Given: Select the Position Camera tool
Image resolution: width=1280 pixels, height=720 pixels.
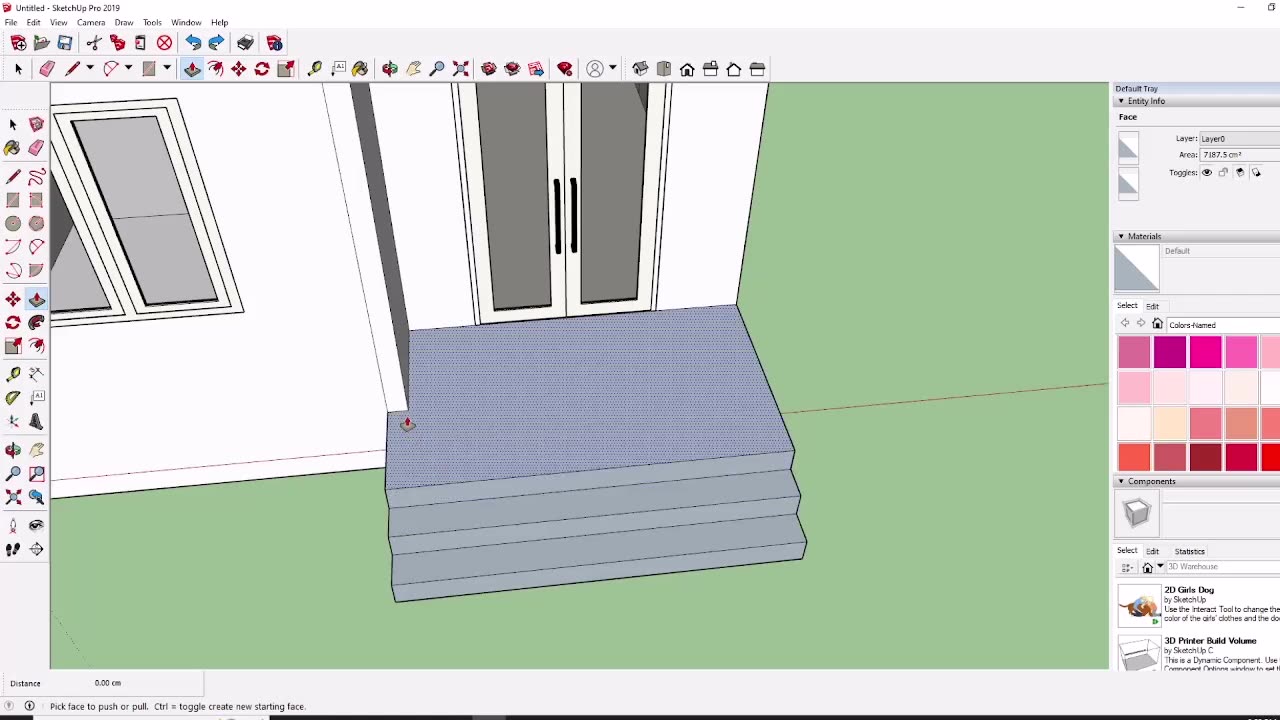Looking at the screenshot, I should 13,525.
